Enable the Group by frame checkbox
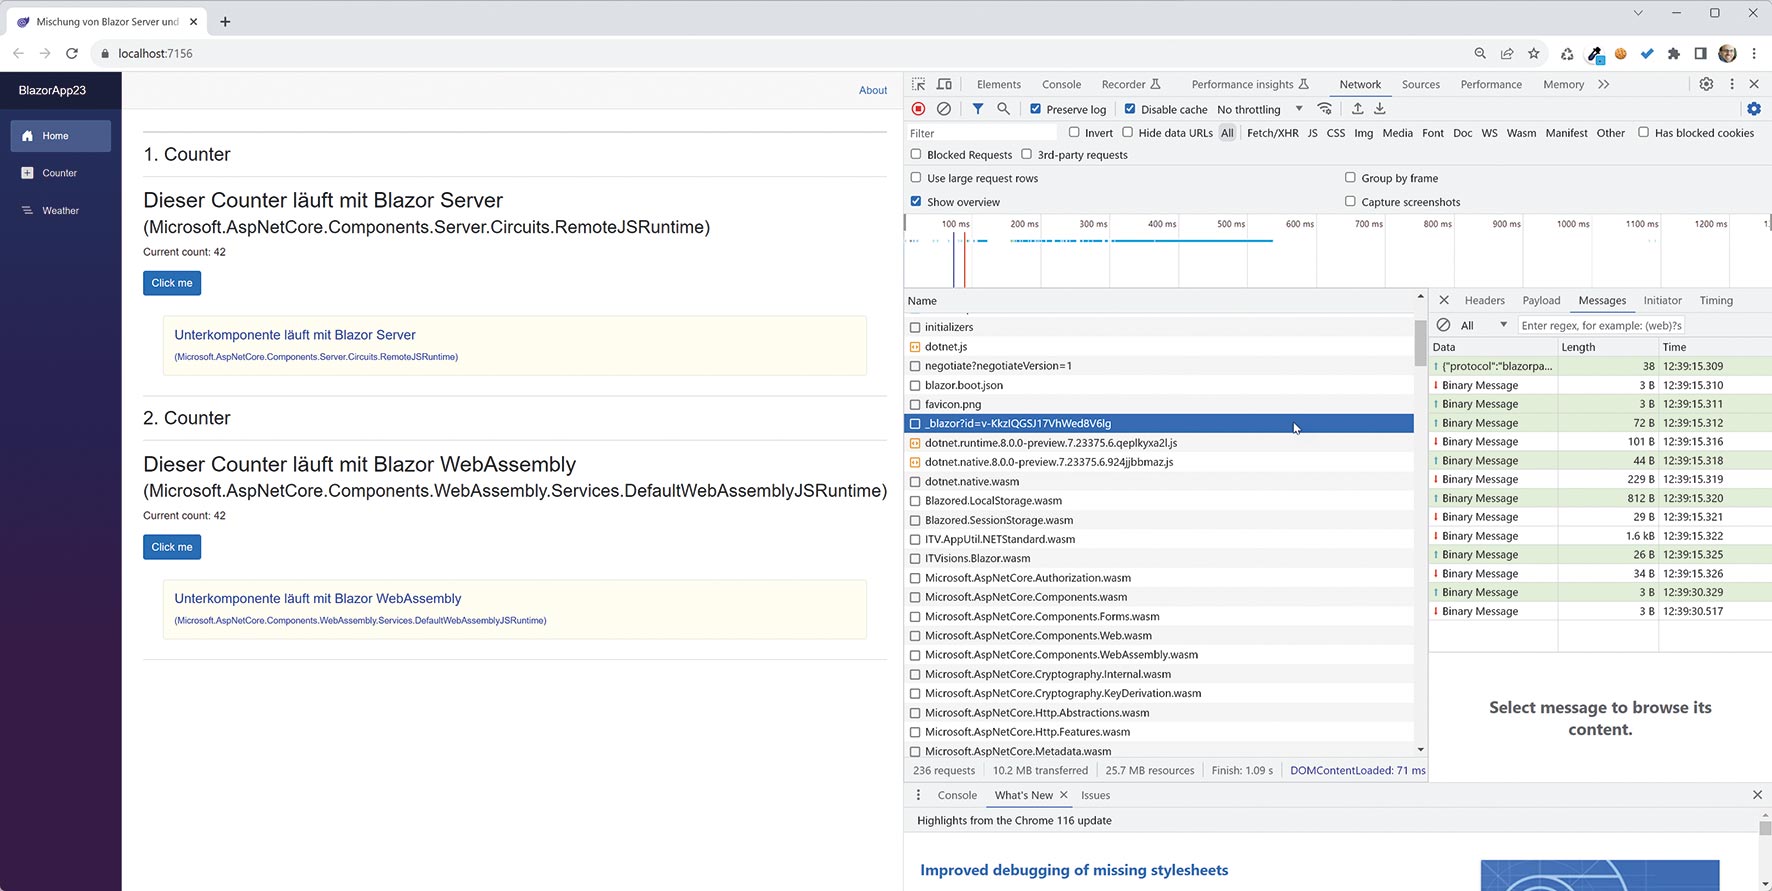The height and width of the screenshot is (891, 1772). [x=1350, y=178]
